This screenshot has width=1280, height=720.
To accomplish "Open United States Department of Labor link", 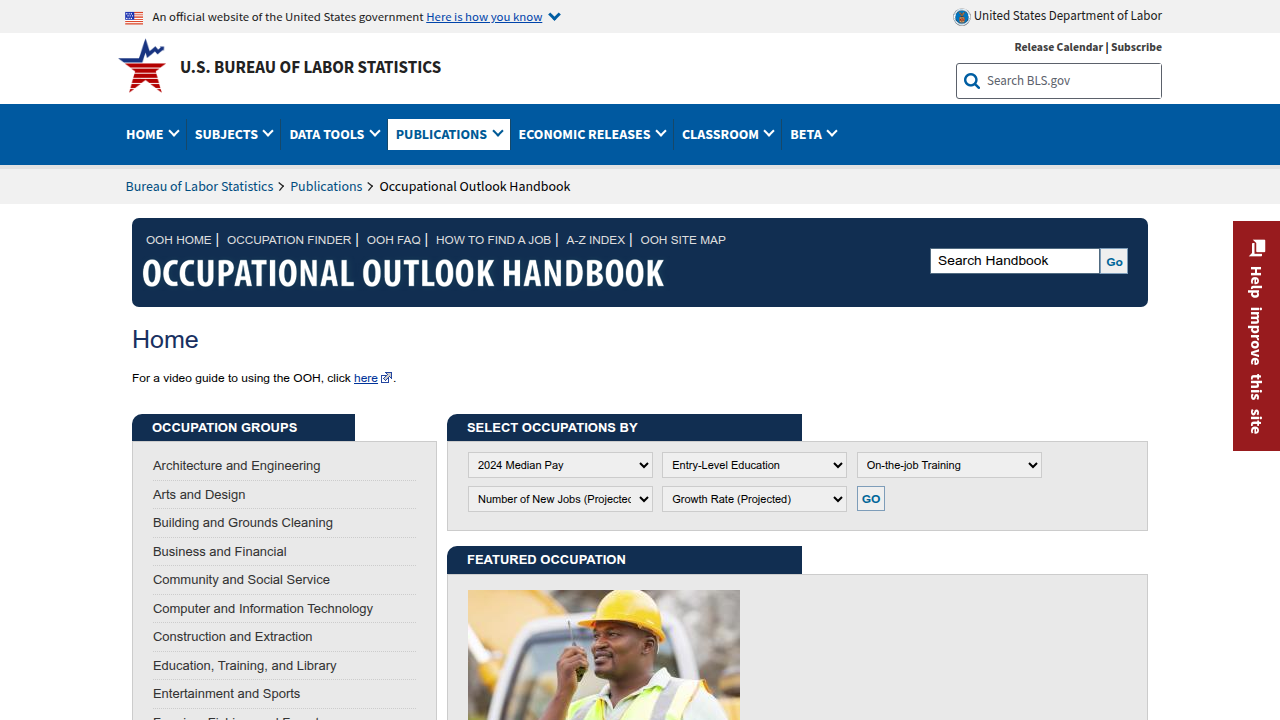I will (x=1067, y=16).
